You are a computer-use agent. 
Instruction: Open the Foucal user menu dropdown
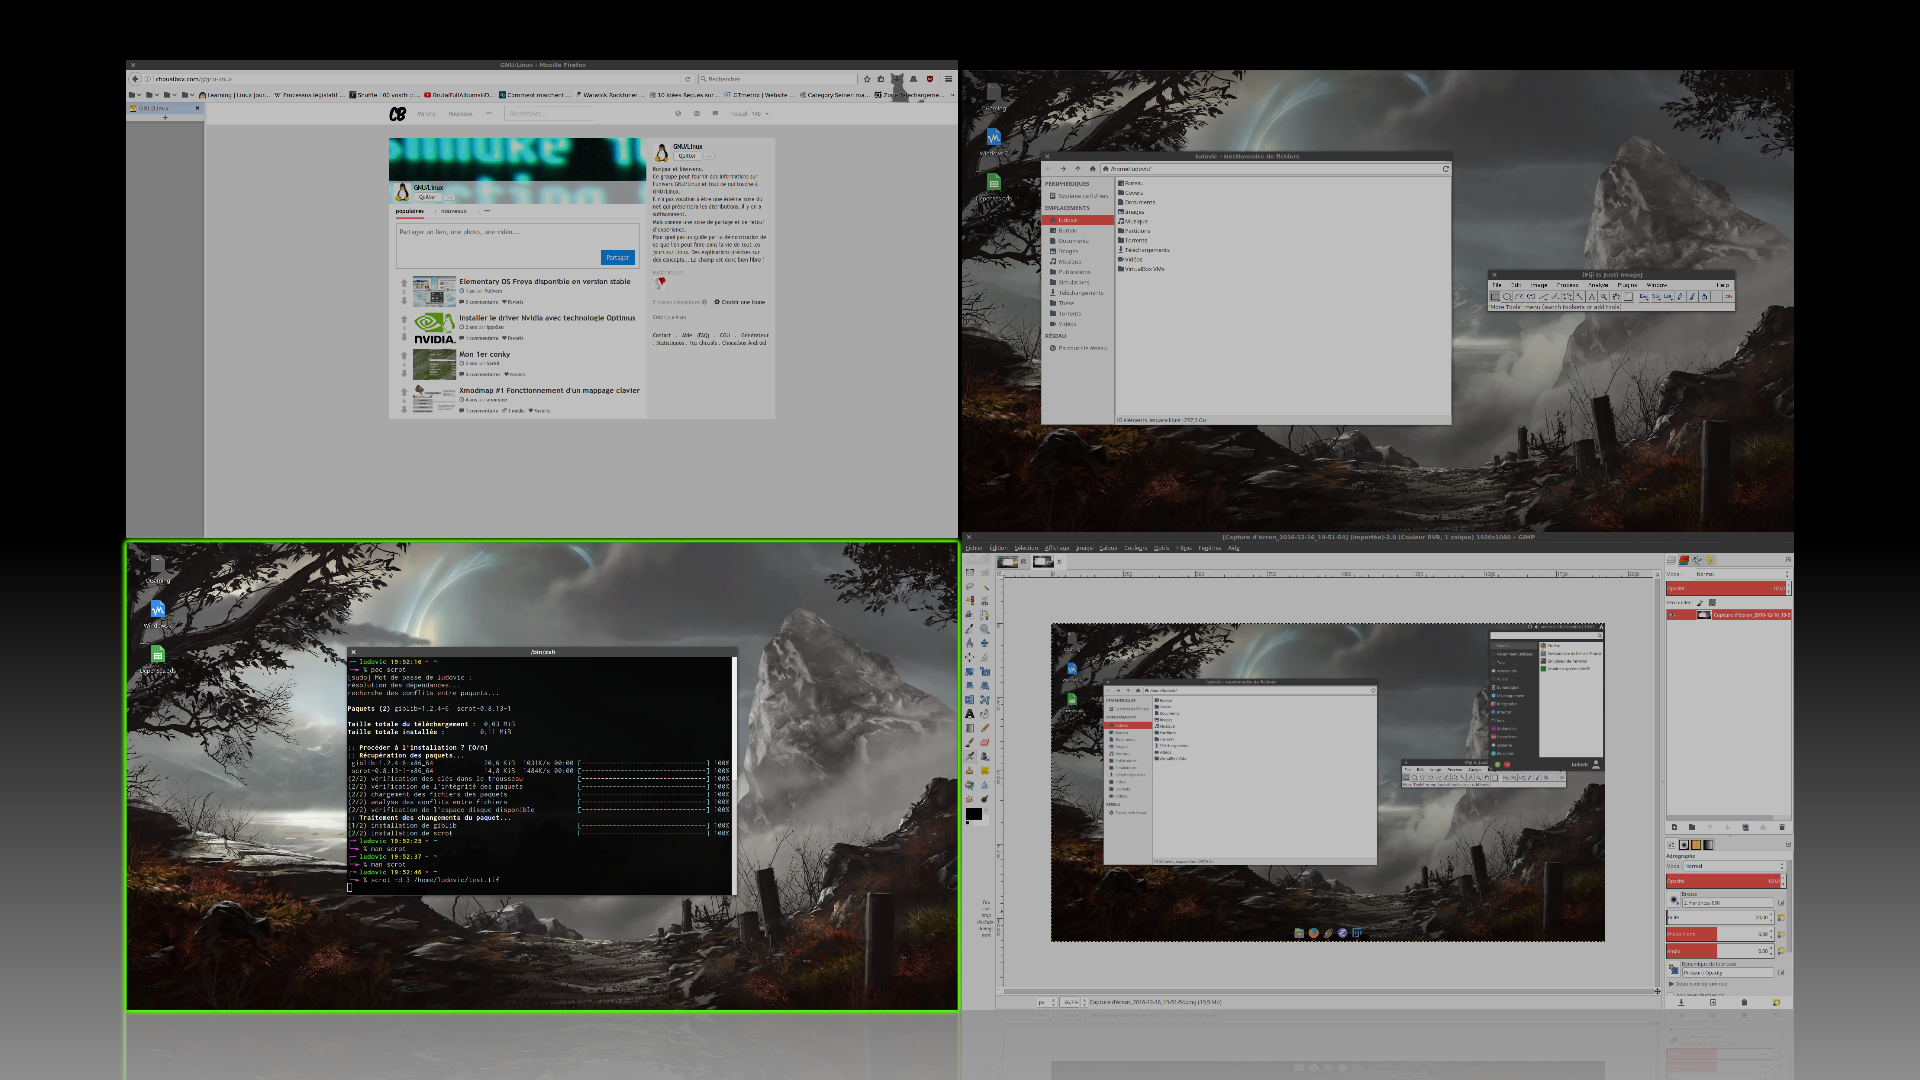tap(750, 114)
